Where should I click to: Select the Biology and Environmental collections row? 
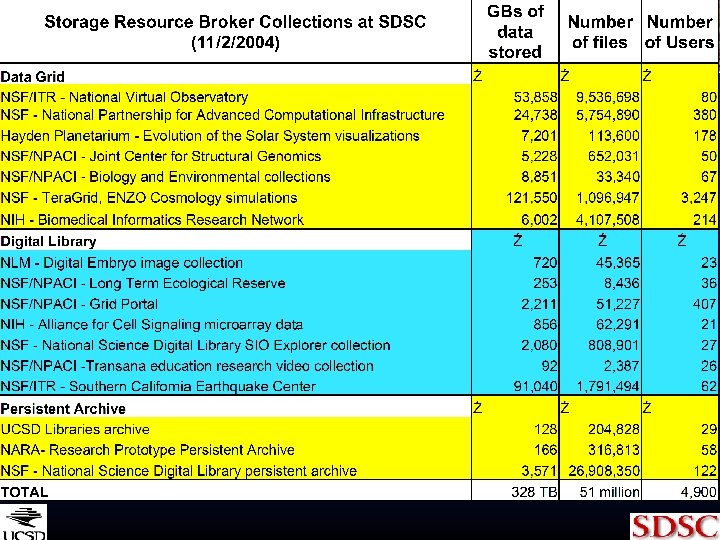point(165,177)
